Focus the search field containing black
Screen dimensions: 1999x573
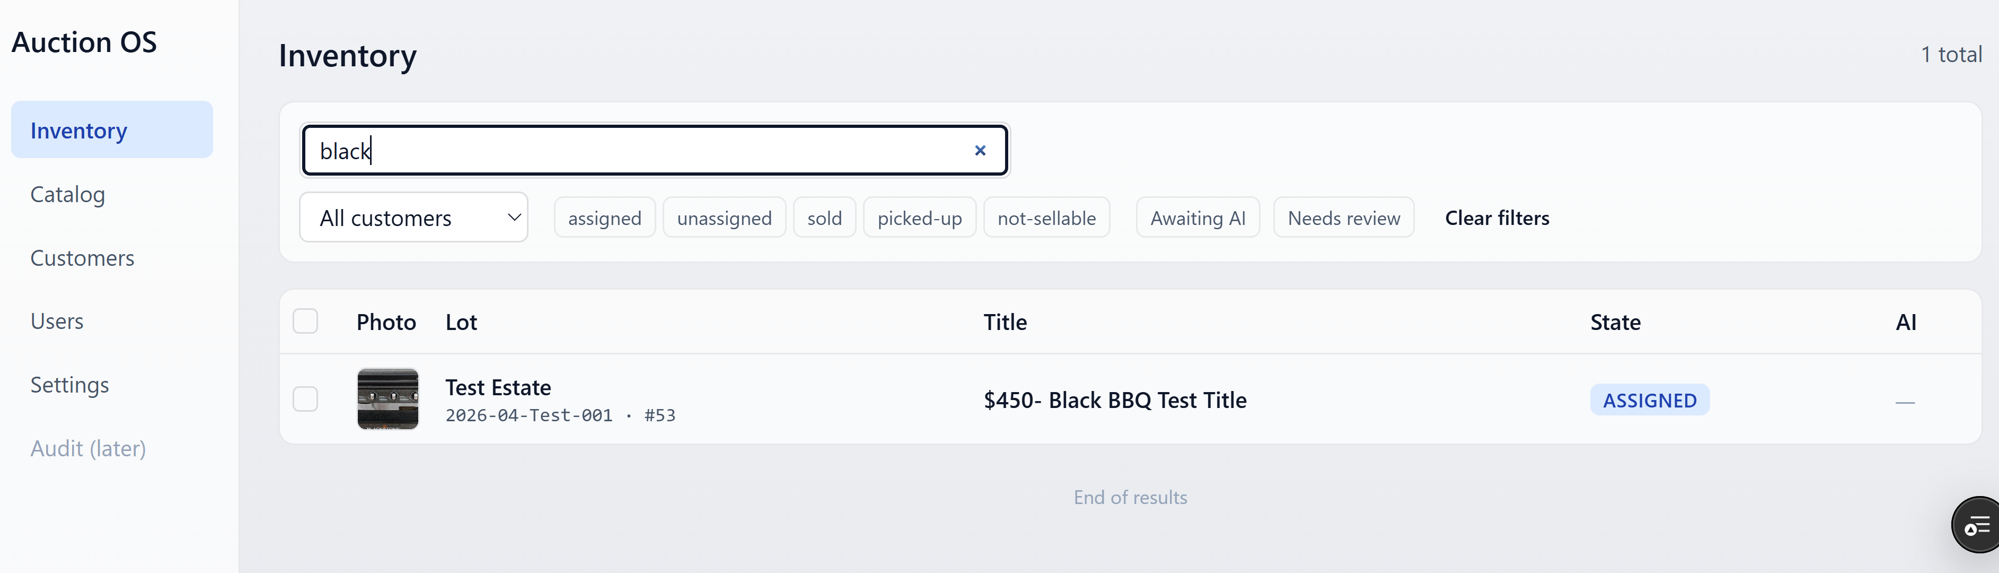[x=655, y=150]
